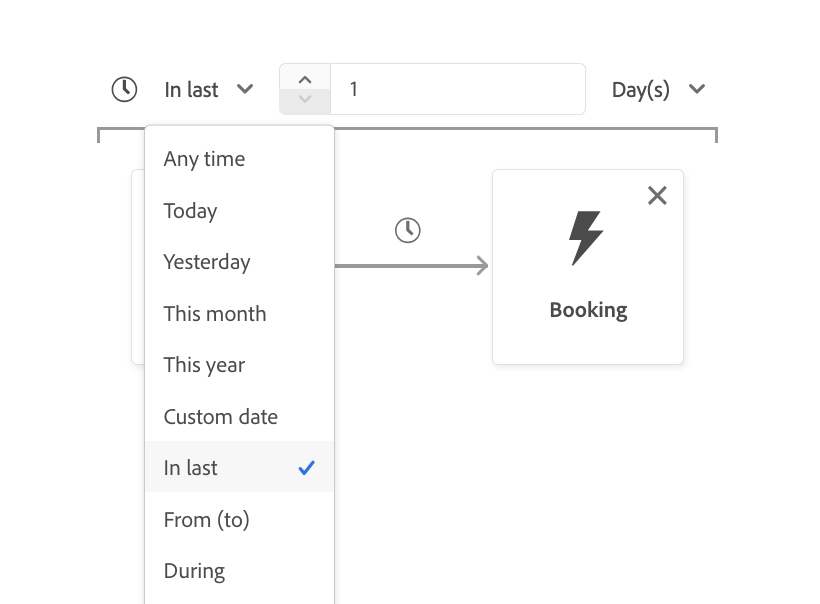Click the Booking event label

tap(588, 310)
